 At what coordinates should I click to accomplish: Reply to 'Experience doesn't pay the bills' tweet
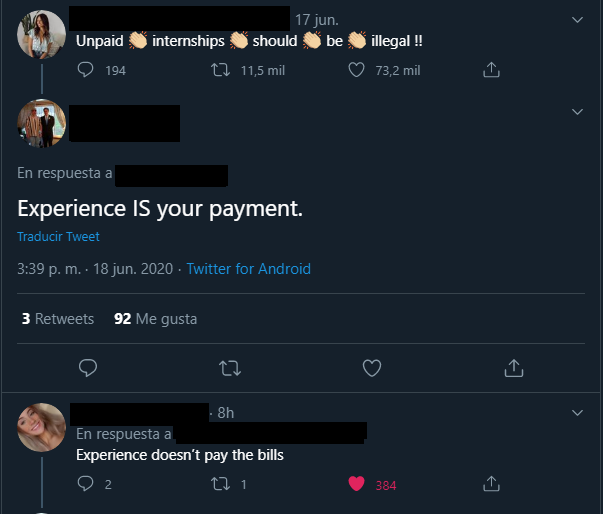pyautogui.click(x=86, y=484)
